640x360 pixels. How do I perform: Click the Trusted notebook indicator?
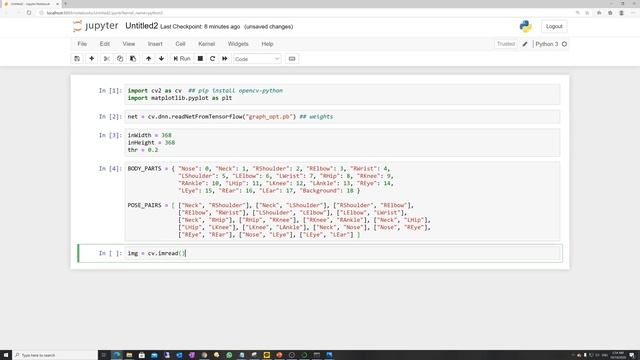tap(506, 44)
